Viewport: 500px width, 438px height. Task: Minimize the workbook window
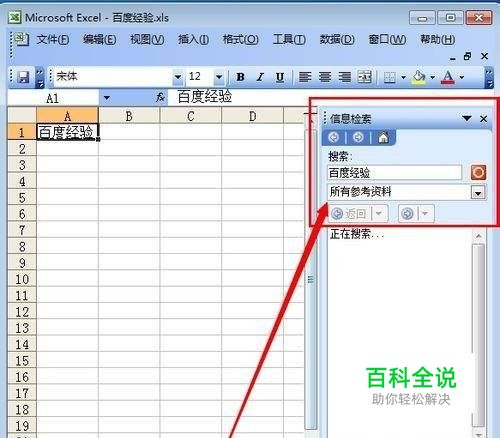452,58
